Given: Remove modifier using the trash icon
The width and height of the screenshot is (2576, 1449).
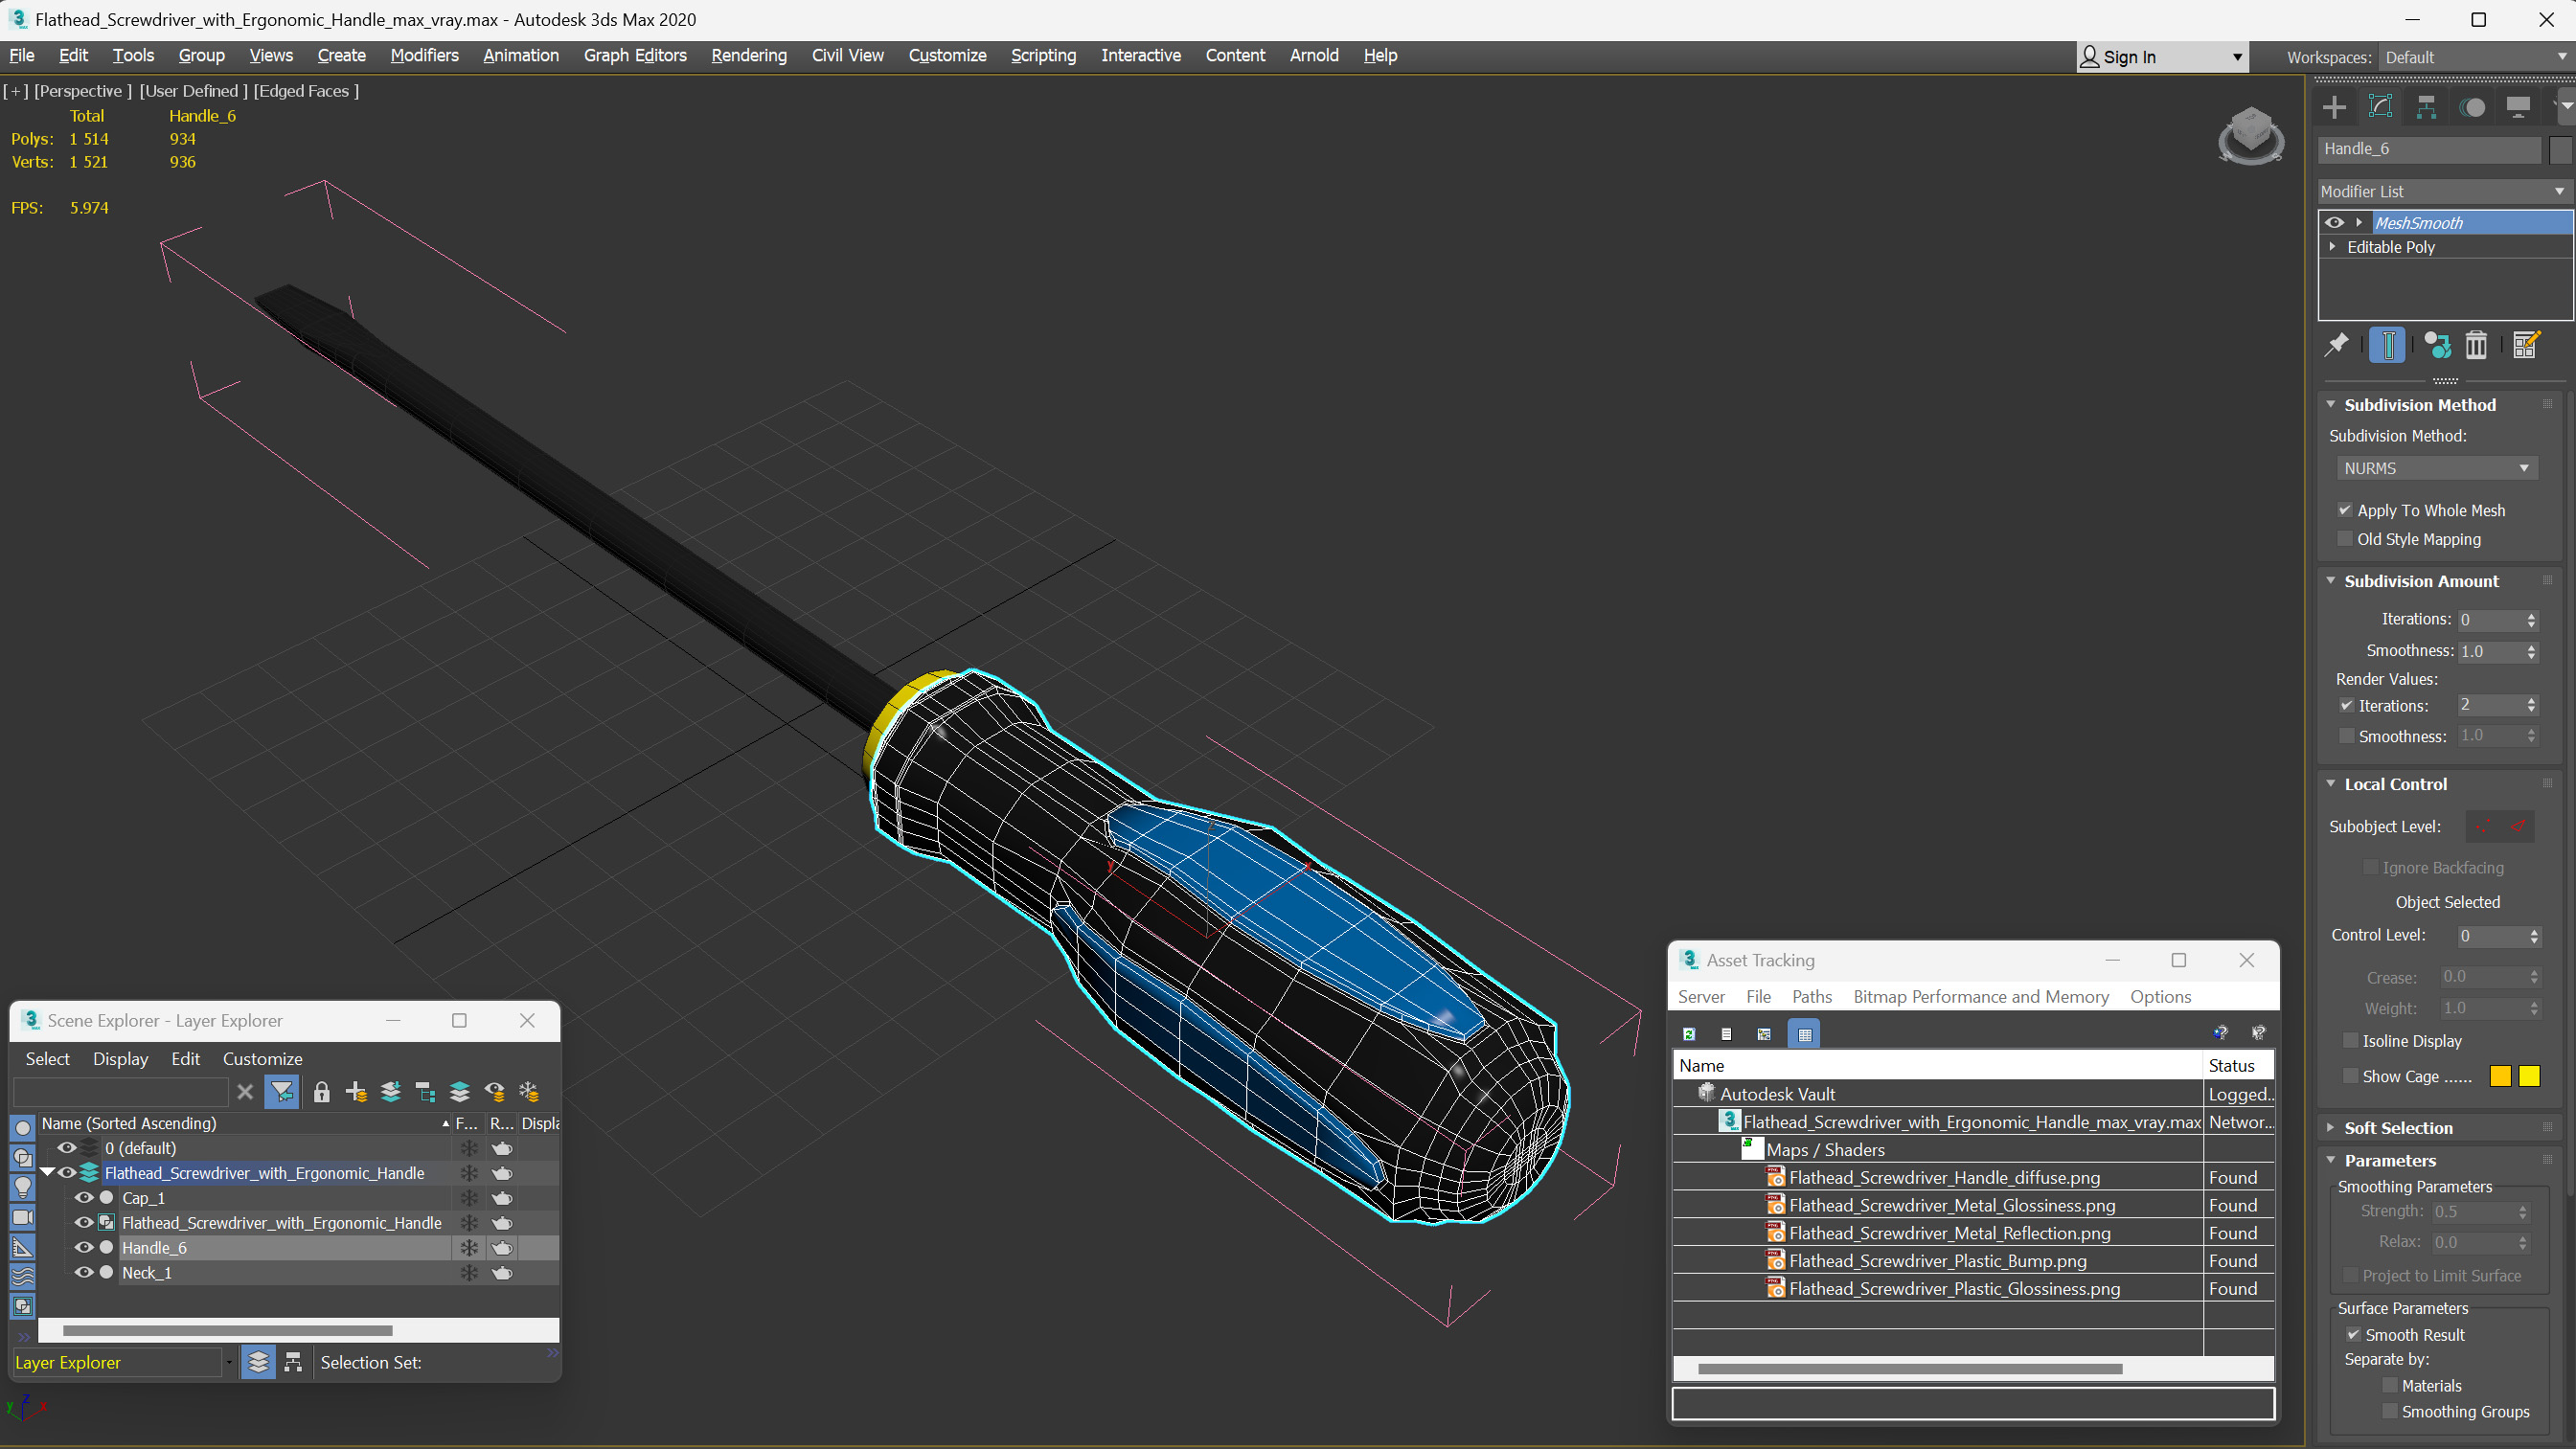Looking at the screenshot, I should point(2476,345).
